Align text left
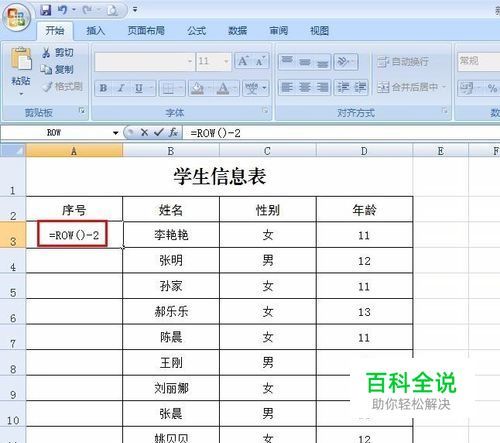500x443 pixels. coord(287,88)
